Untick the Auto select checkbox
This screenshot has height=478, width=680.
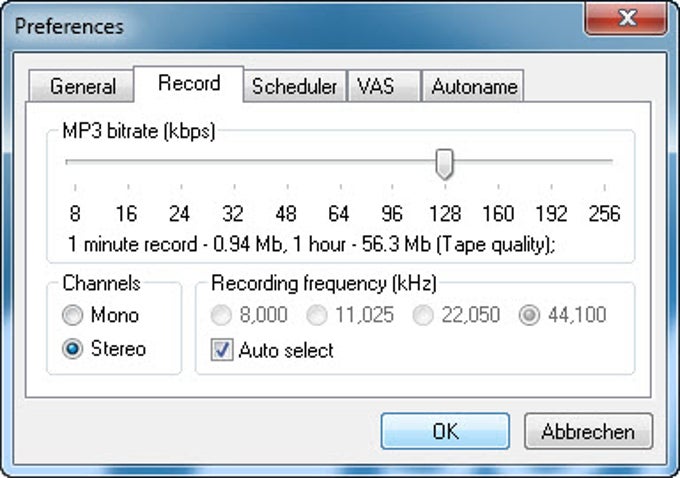tap(222, 350)
